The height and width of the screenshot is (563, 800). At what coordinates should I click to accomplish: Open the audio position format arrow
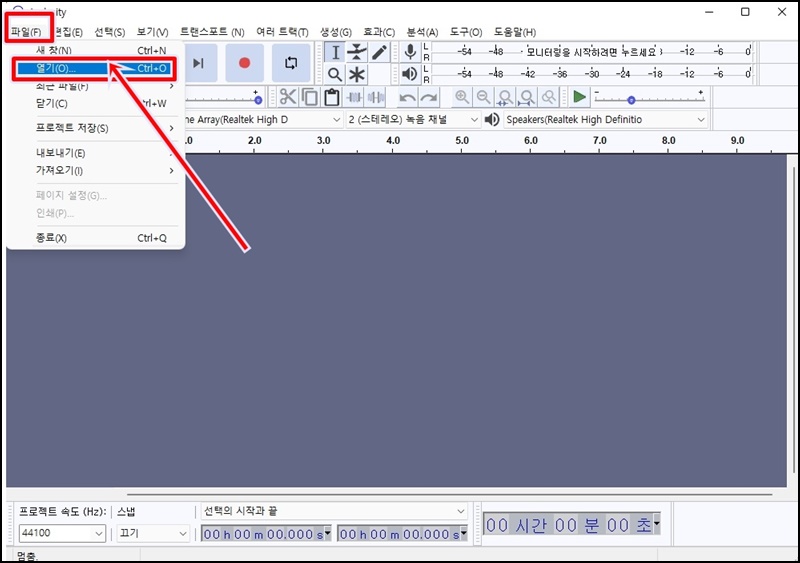click(x=657, y=524)
